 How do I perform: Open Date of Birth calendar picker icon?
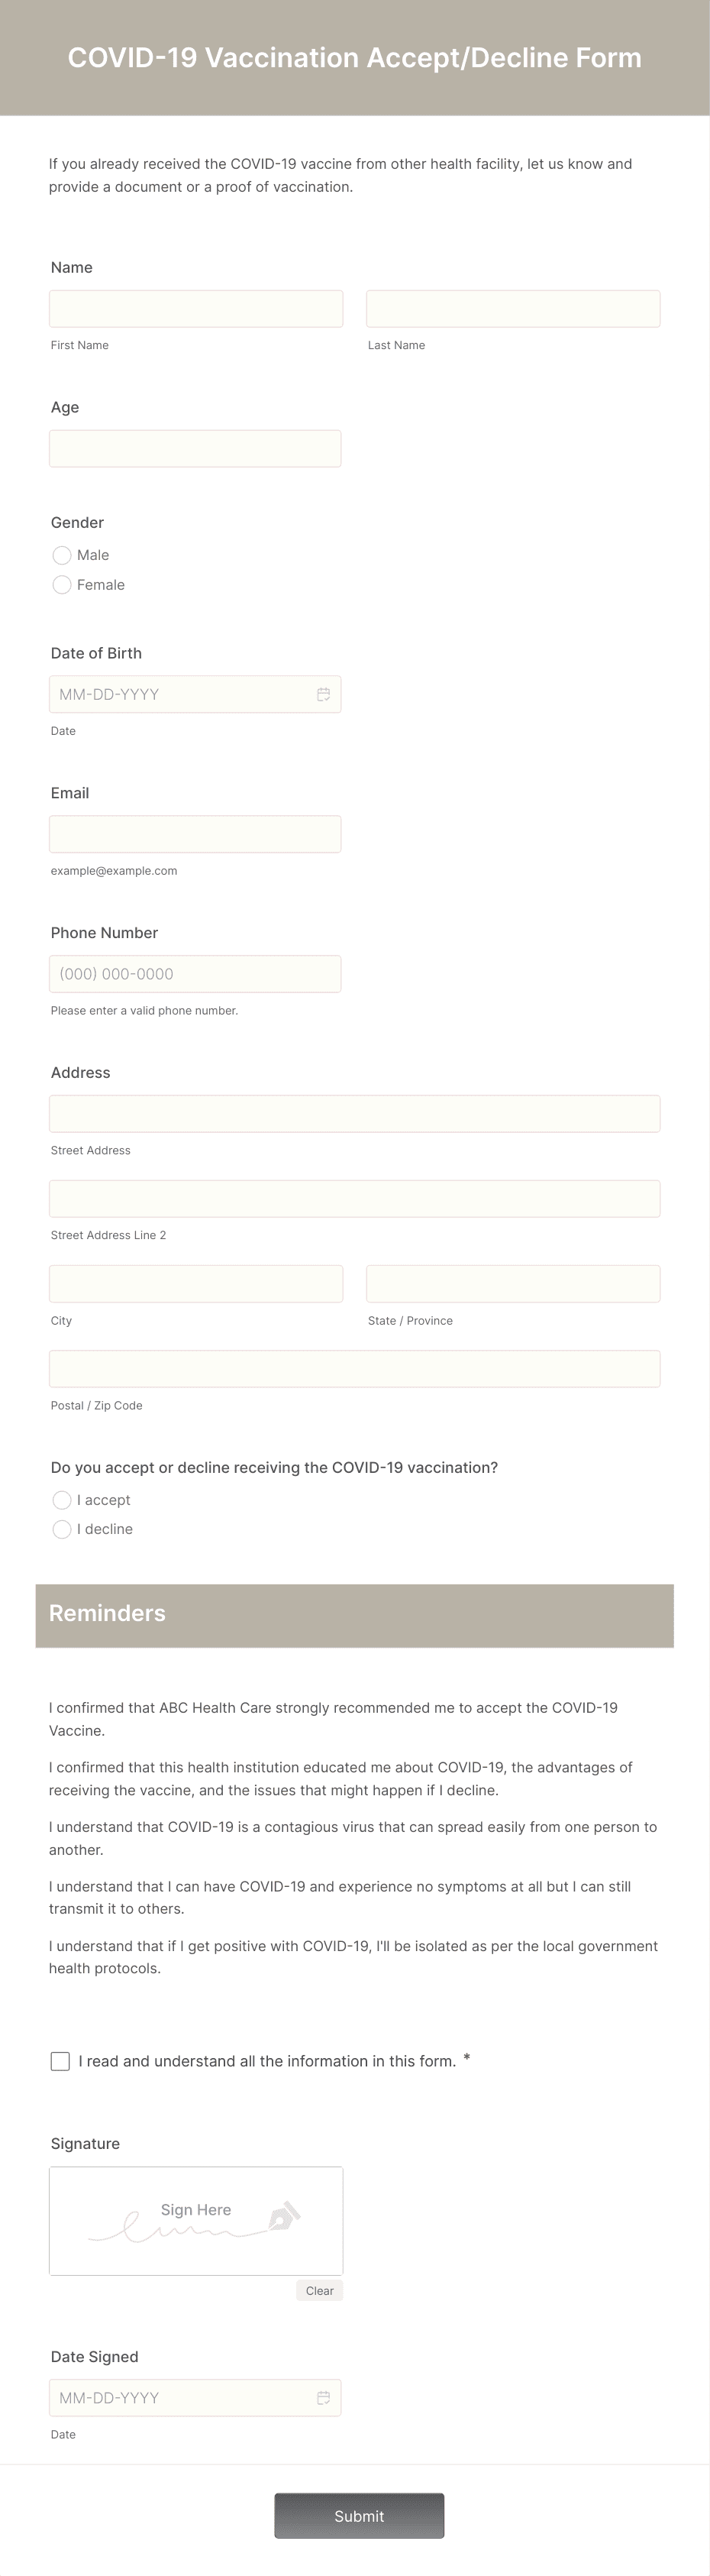(323, 694)
